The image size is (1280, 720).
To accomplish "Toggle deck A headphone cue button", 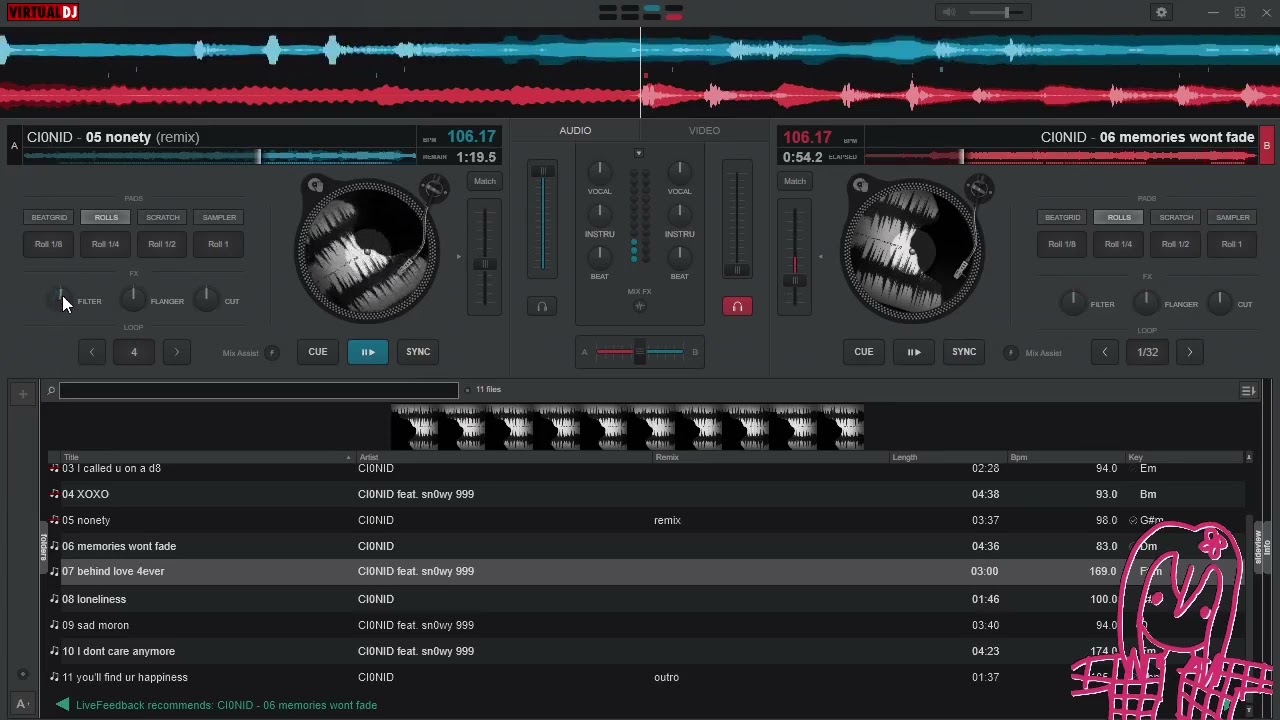I will pos(542,306).
